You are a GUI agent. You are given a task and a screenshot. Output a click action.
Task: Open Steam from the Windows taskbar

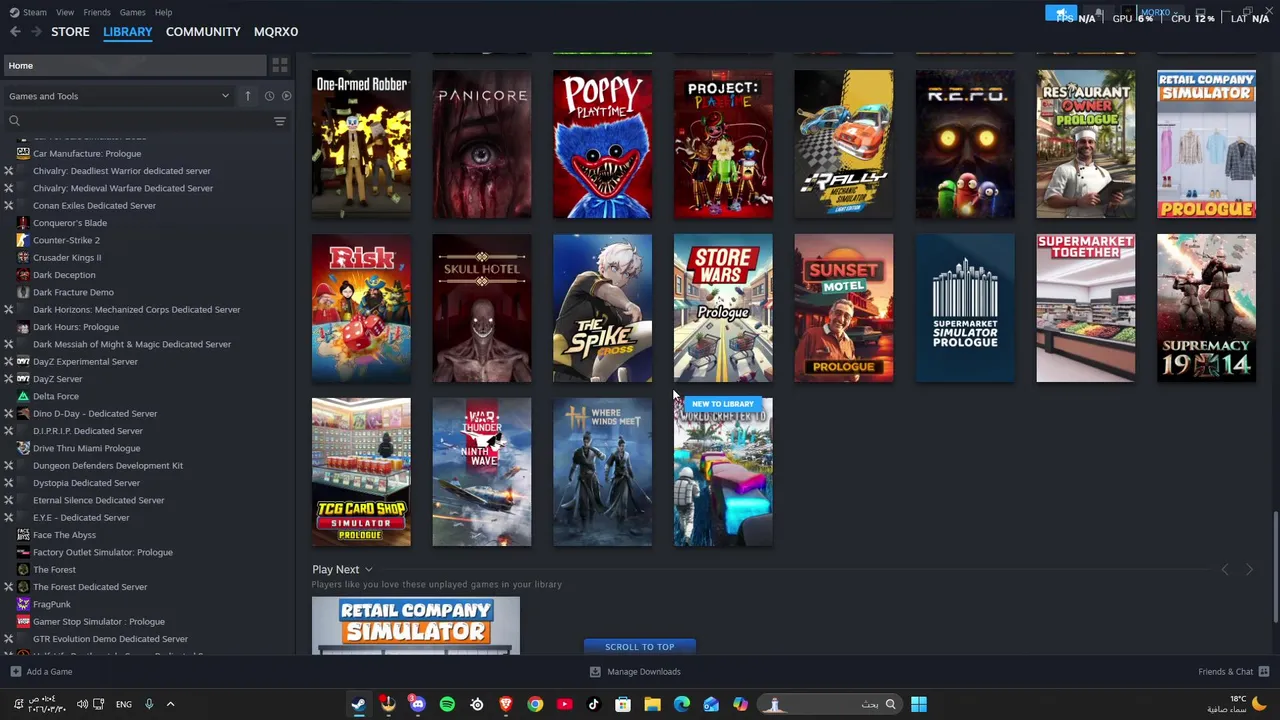point(358,704)
